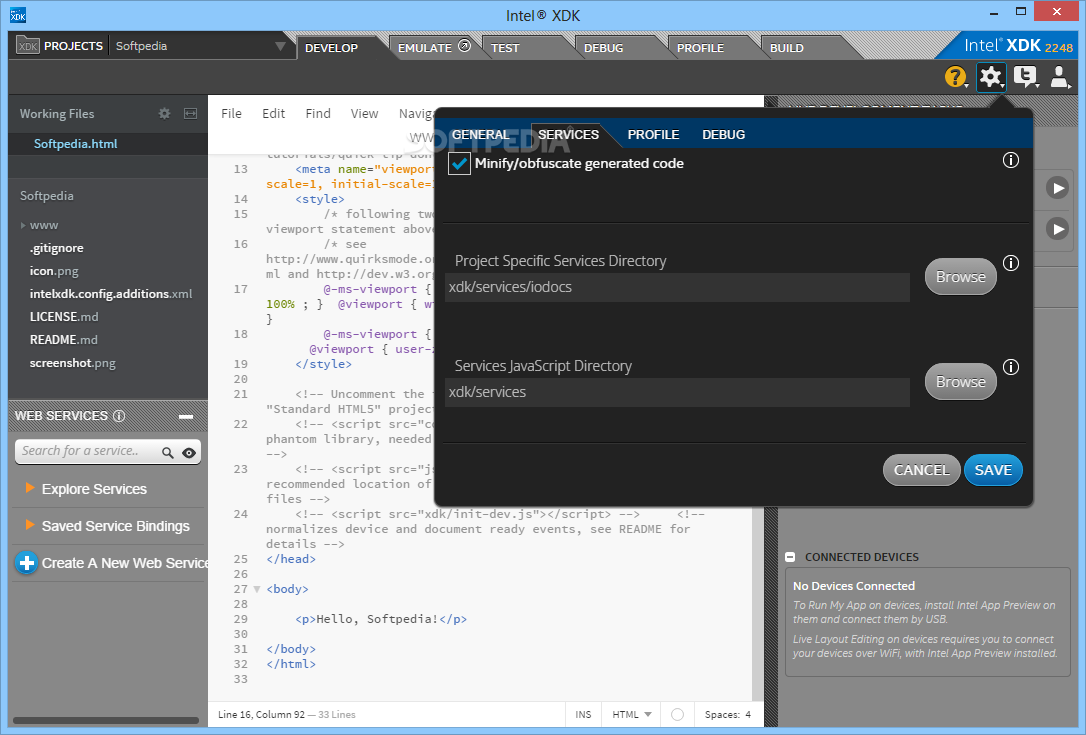This screenshot has height=735, width=1086.
Task: Switch to the TEST tab
Action: click(505, 48)
